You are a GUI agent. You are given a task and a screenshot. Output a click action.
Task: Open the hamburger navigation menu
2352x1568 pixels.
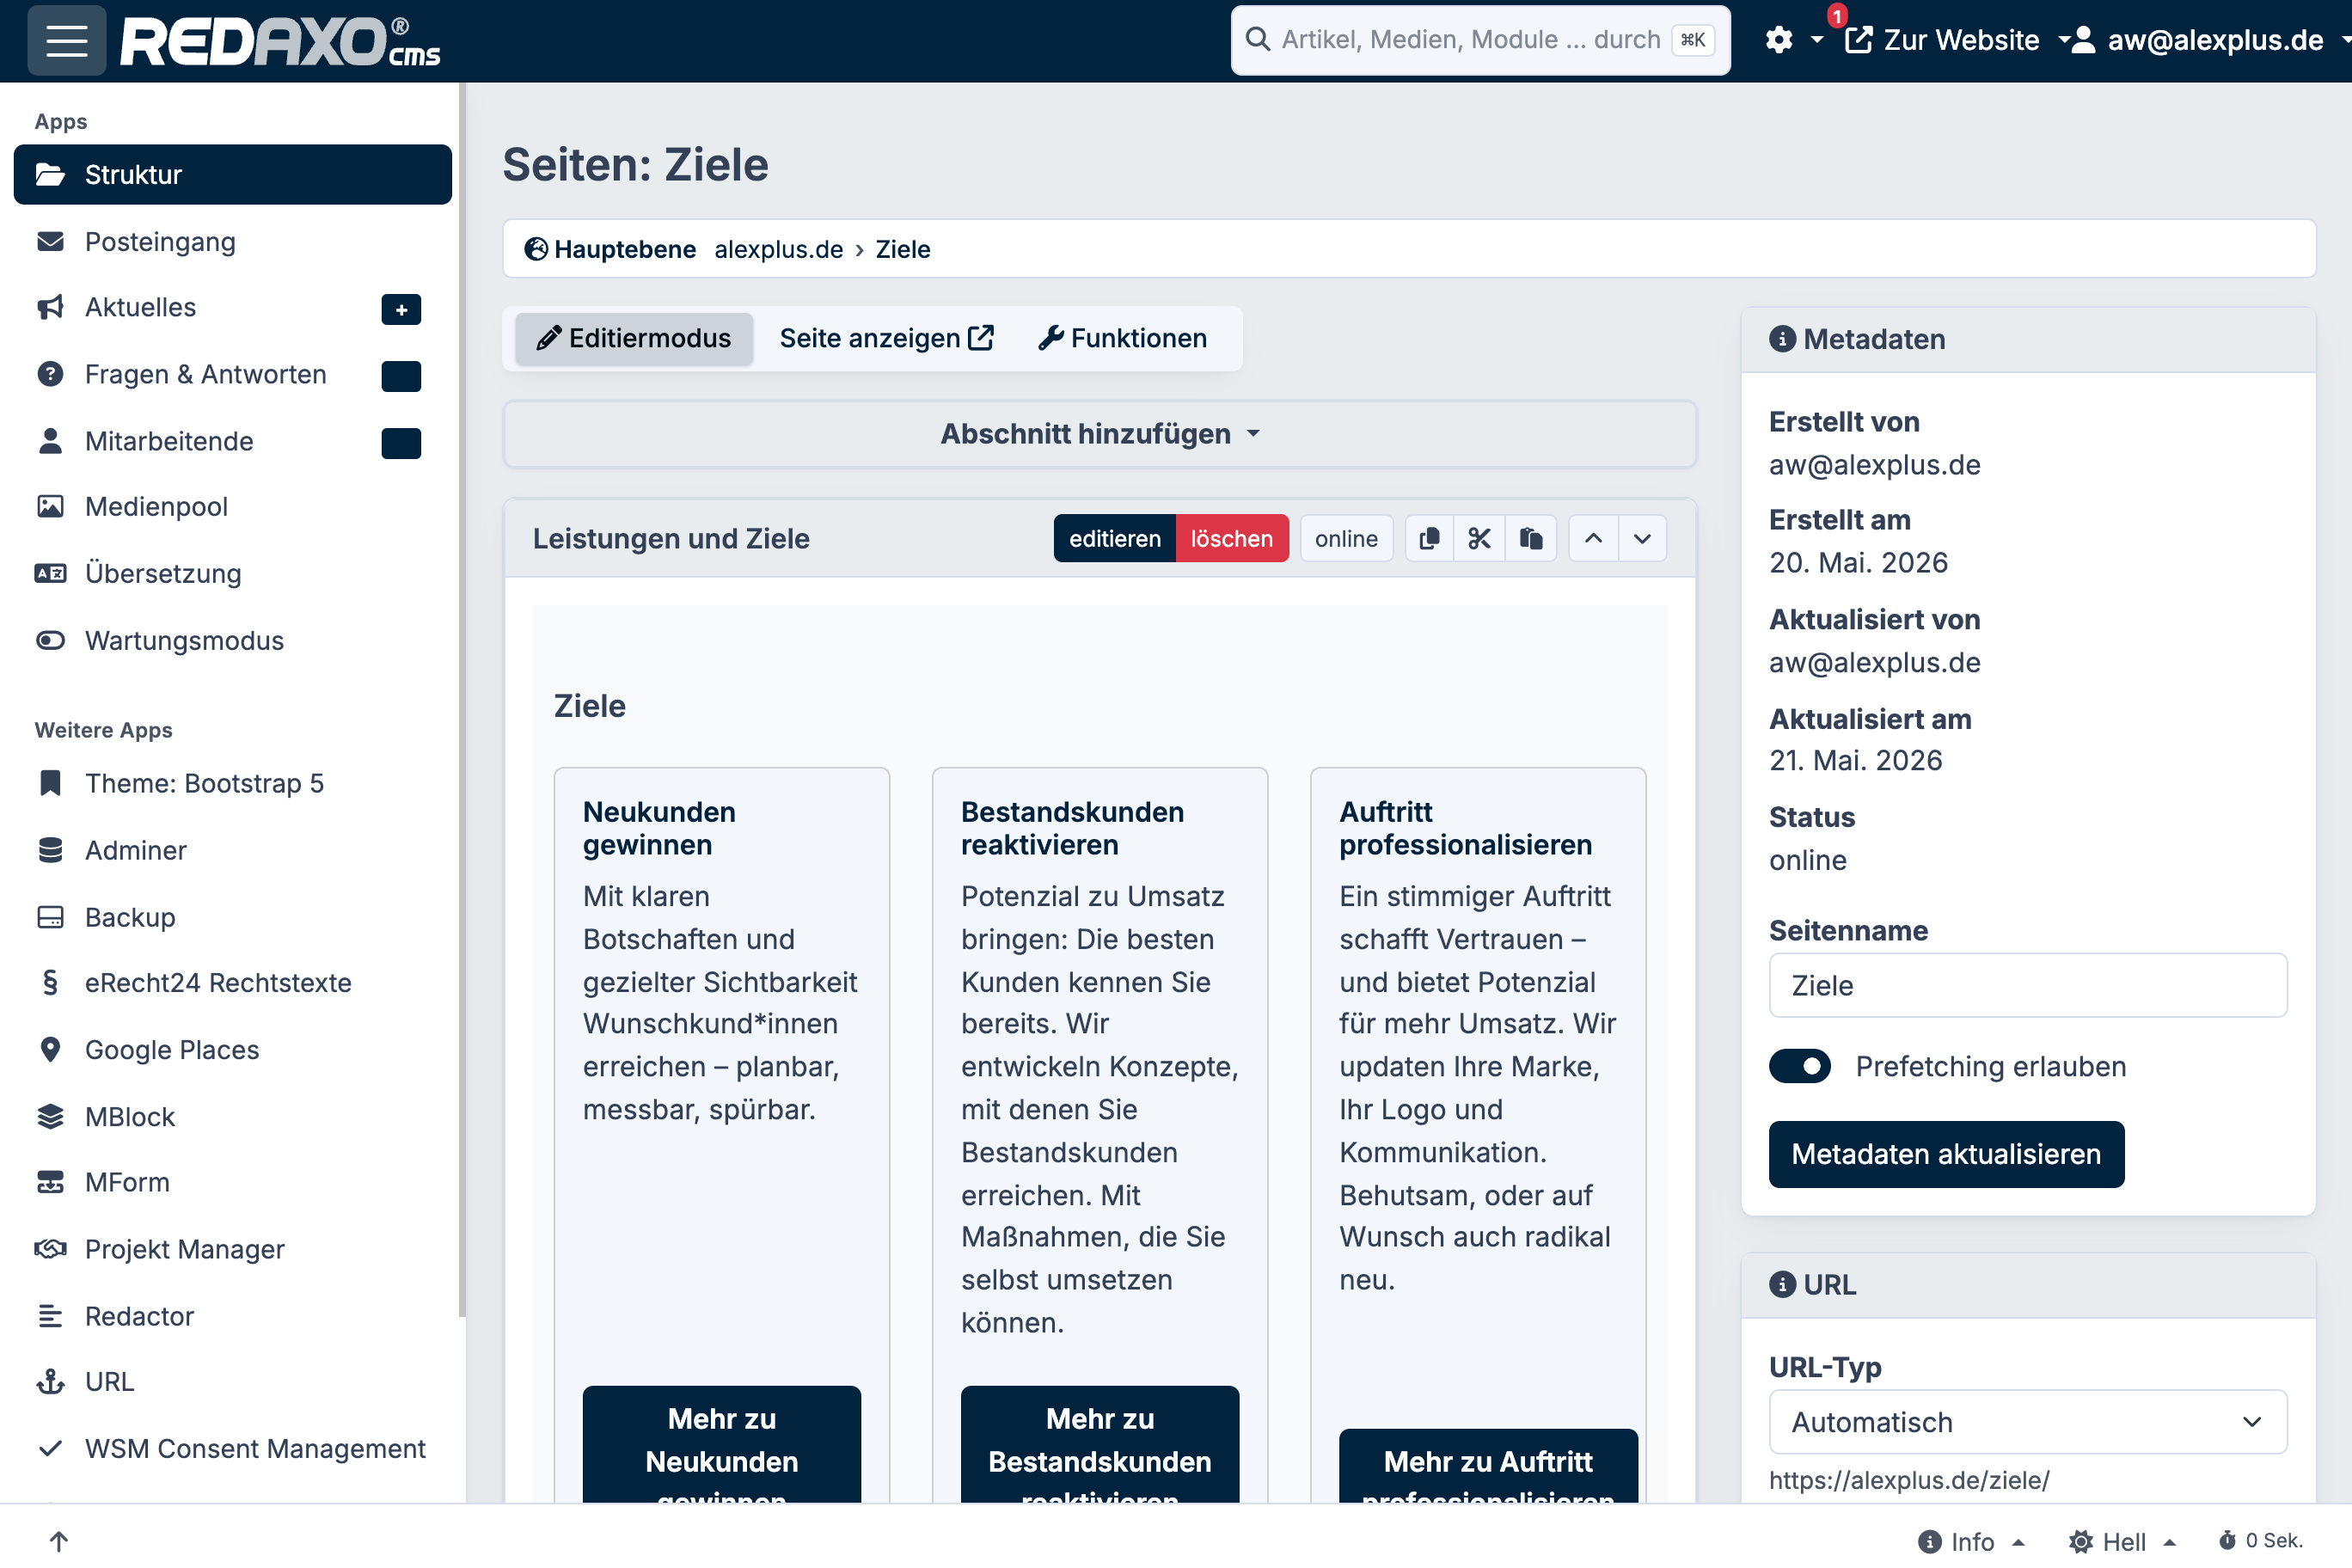tap(66, 40)
